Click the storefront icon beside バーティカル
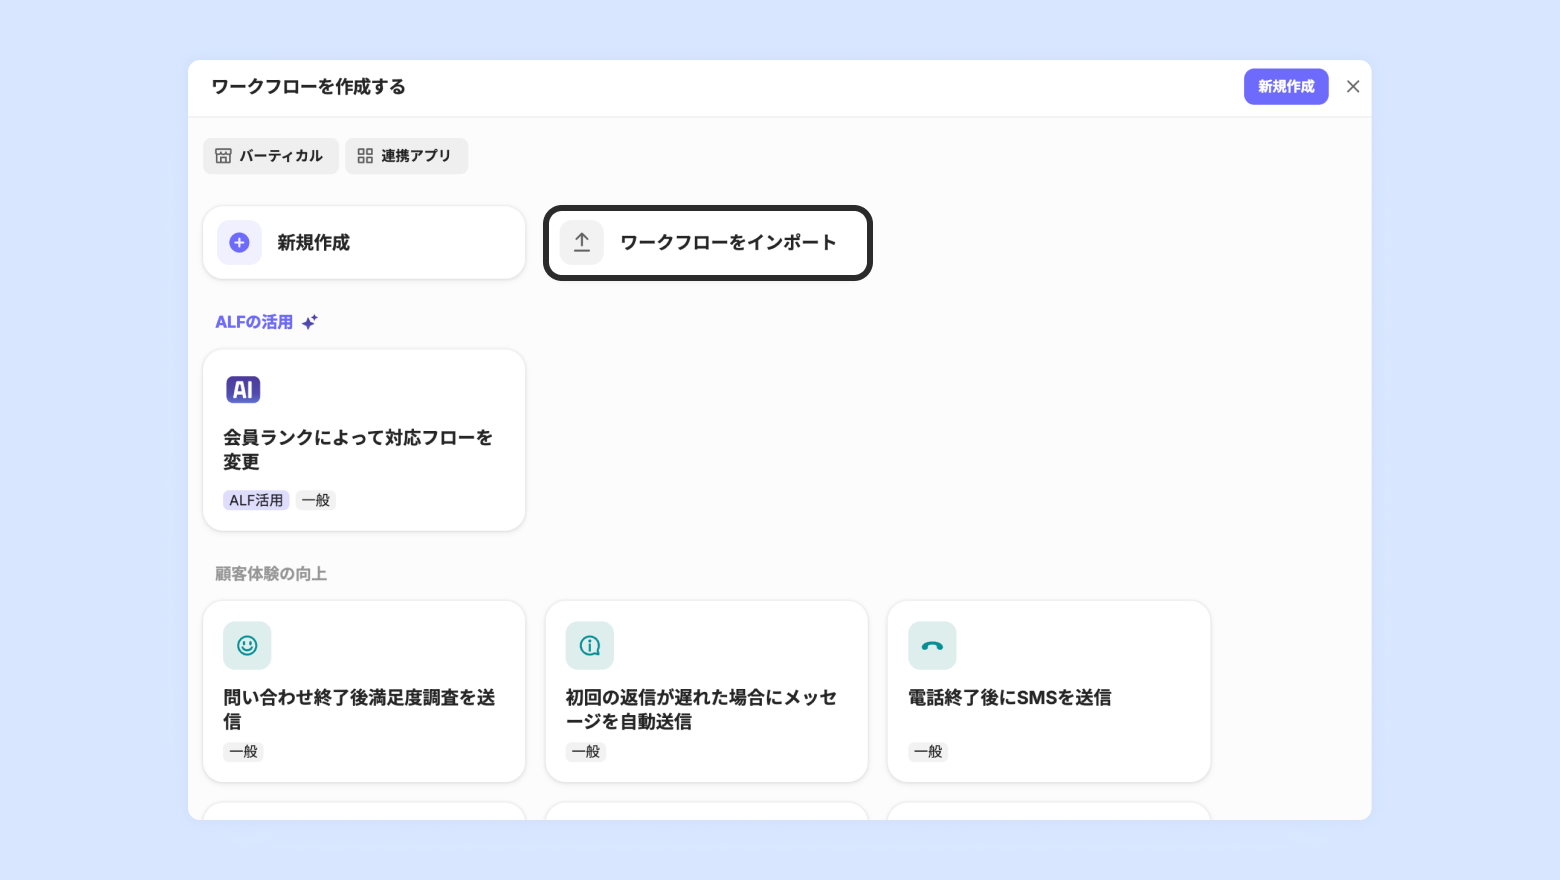Image resolution: width=1560 pixels, height=880 pixels. click(223, 156)
